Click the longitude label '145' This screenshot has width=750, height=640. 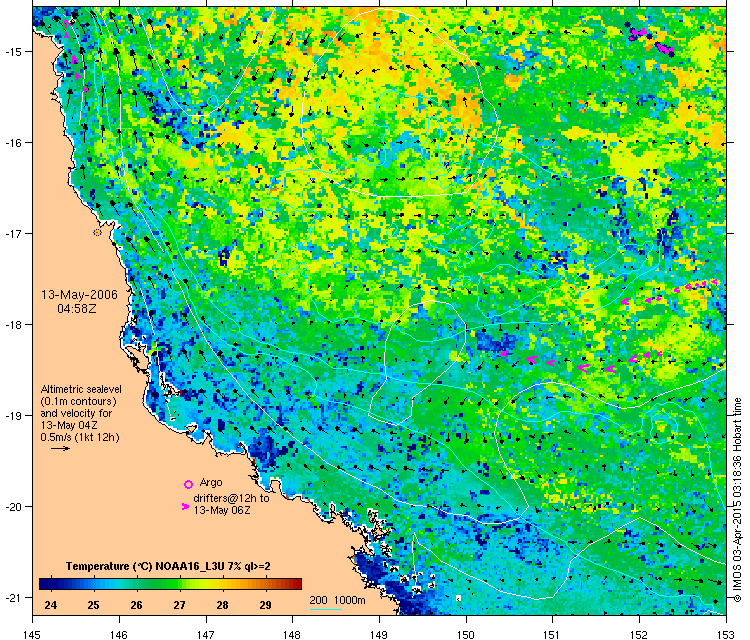pyautogui.click(x=32, y=634)
